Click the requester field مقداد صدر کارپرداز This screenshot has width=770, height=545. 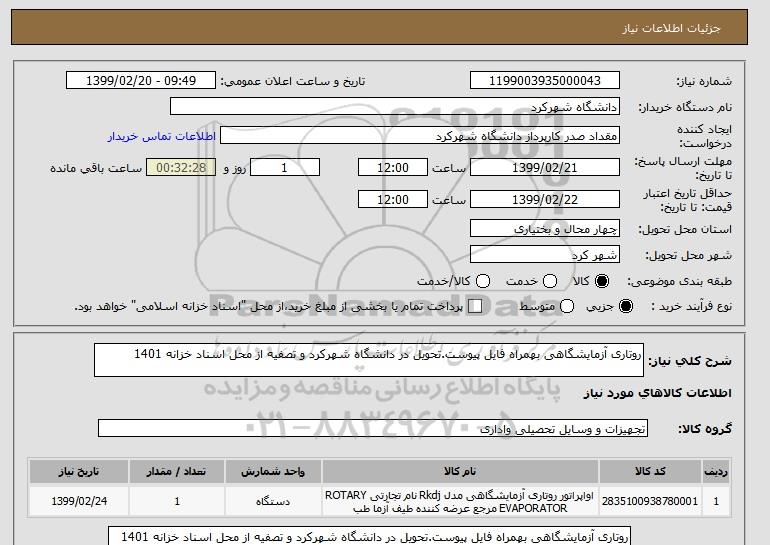[x=420, y=136]
